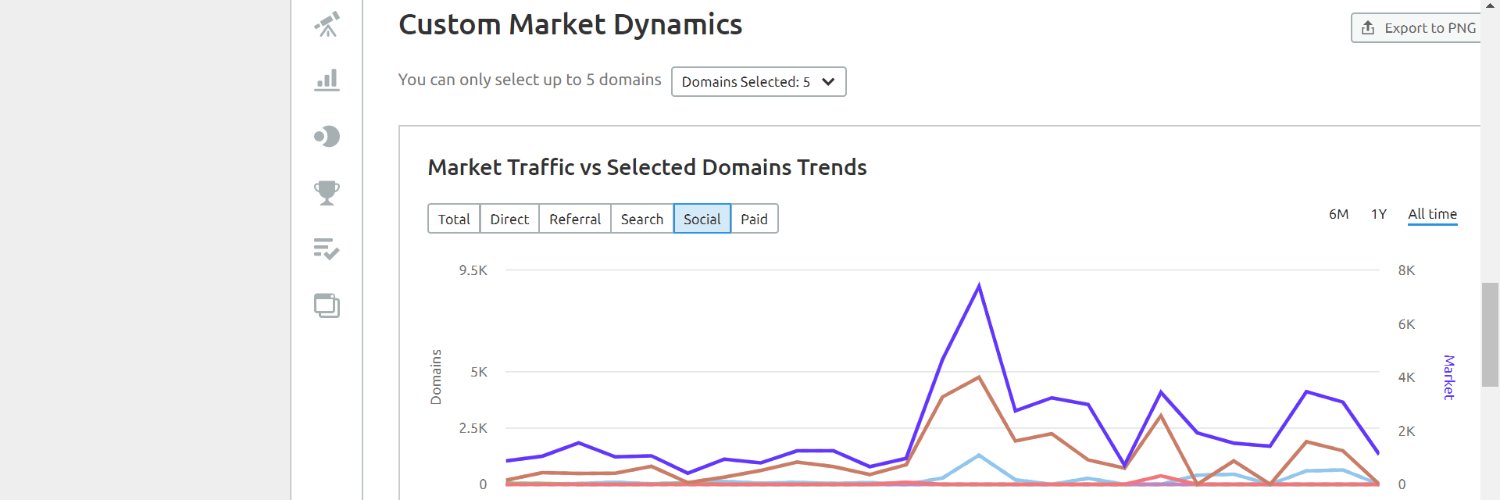Set time range to 1Y
1500x500 pixels.
(x=1379, y=214)
